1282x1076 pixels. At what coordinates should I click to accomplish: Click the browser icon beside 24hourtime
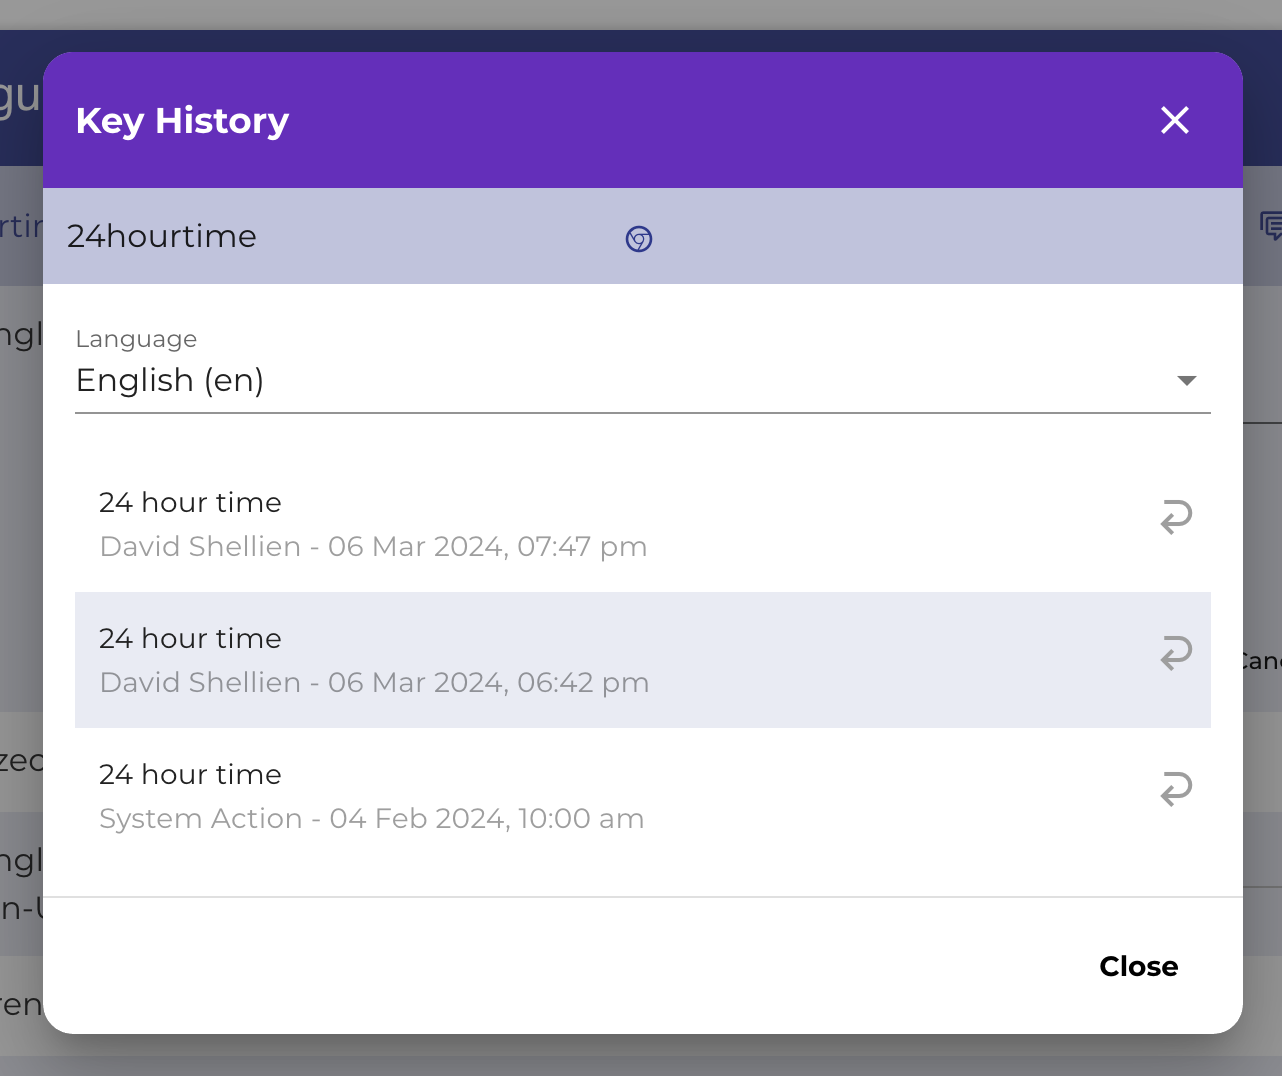pos(639,239)
